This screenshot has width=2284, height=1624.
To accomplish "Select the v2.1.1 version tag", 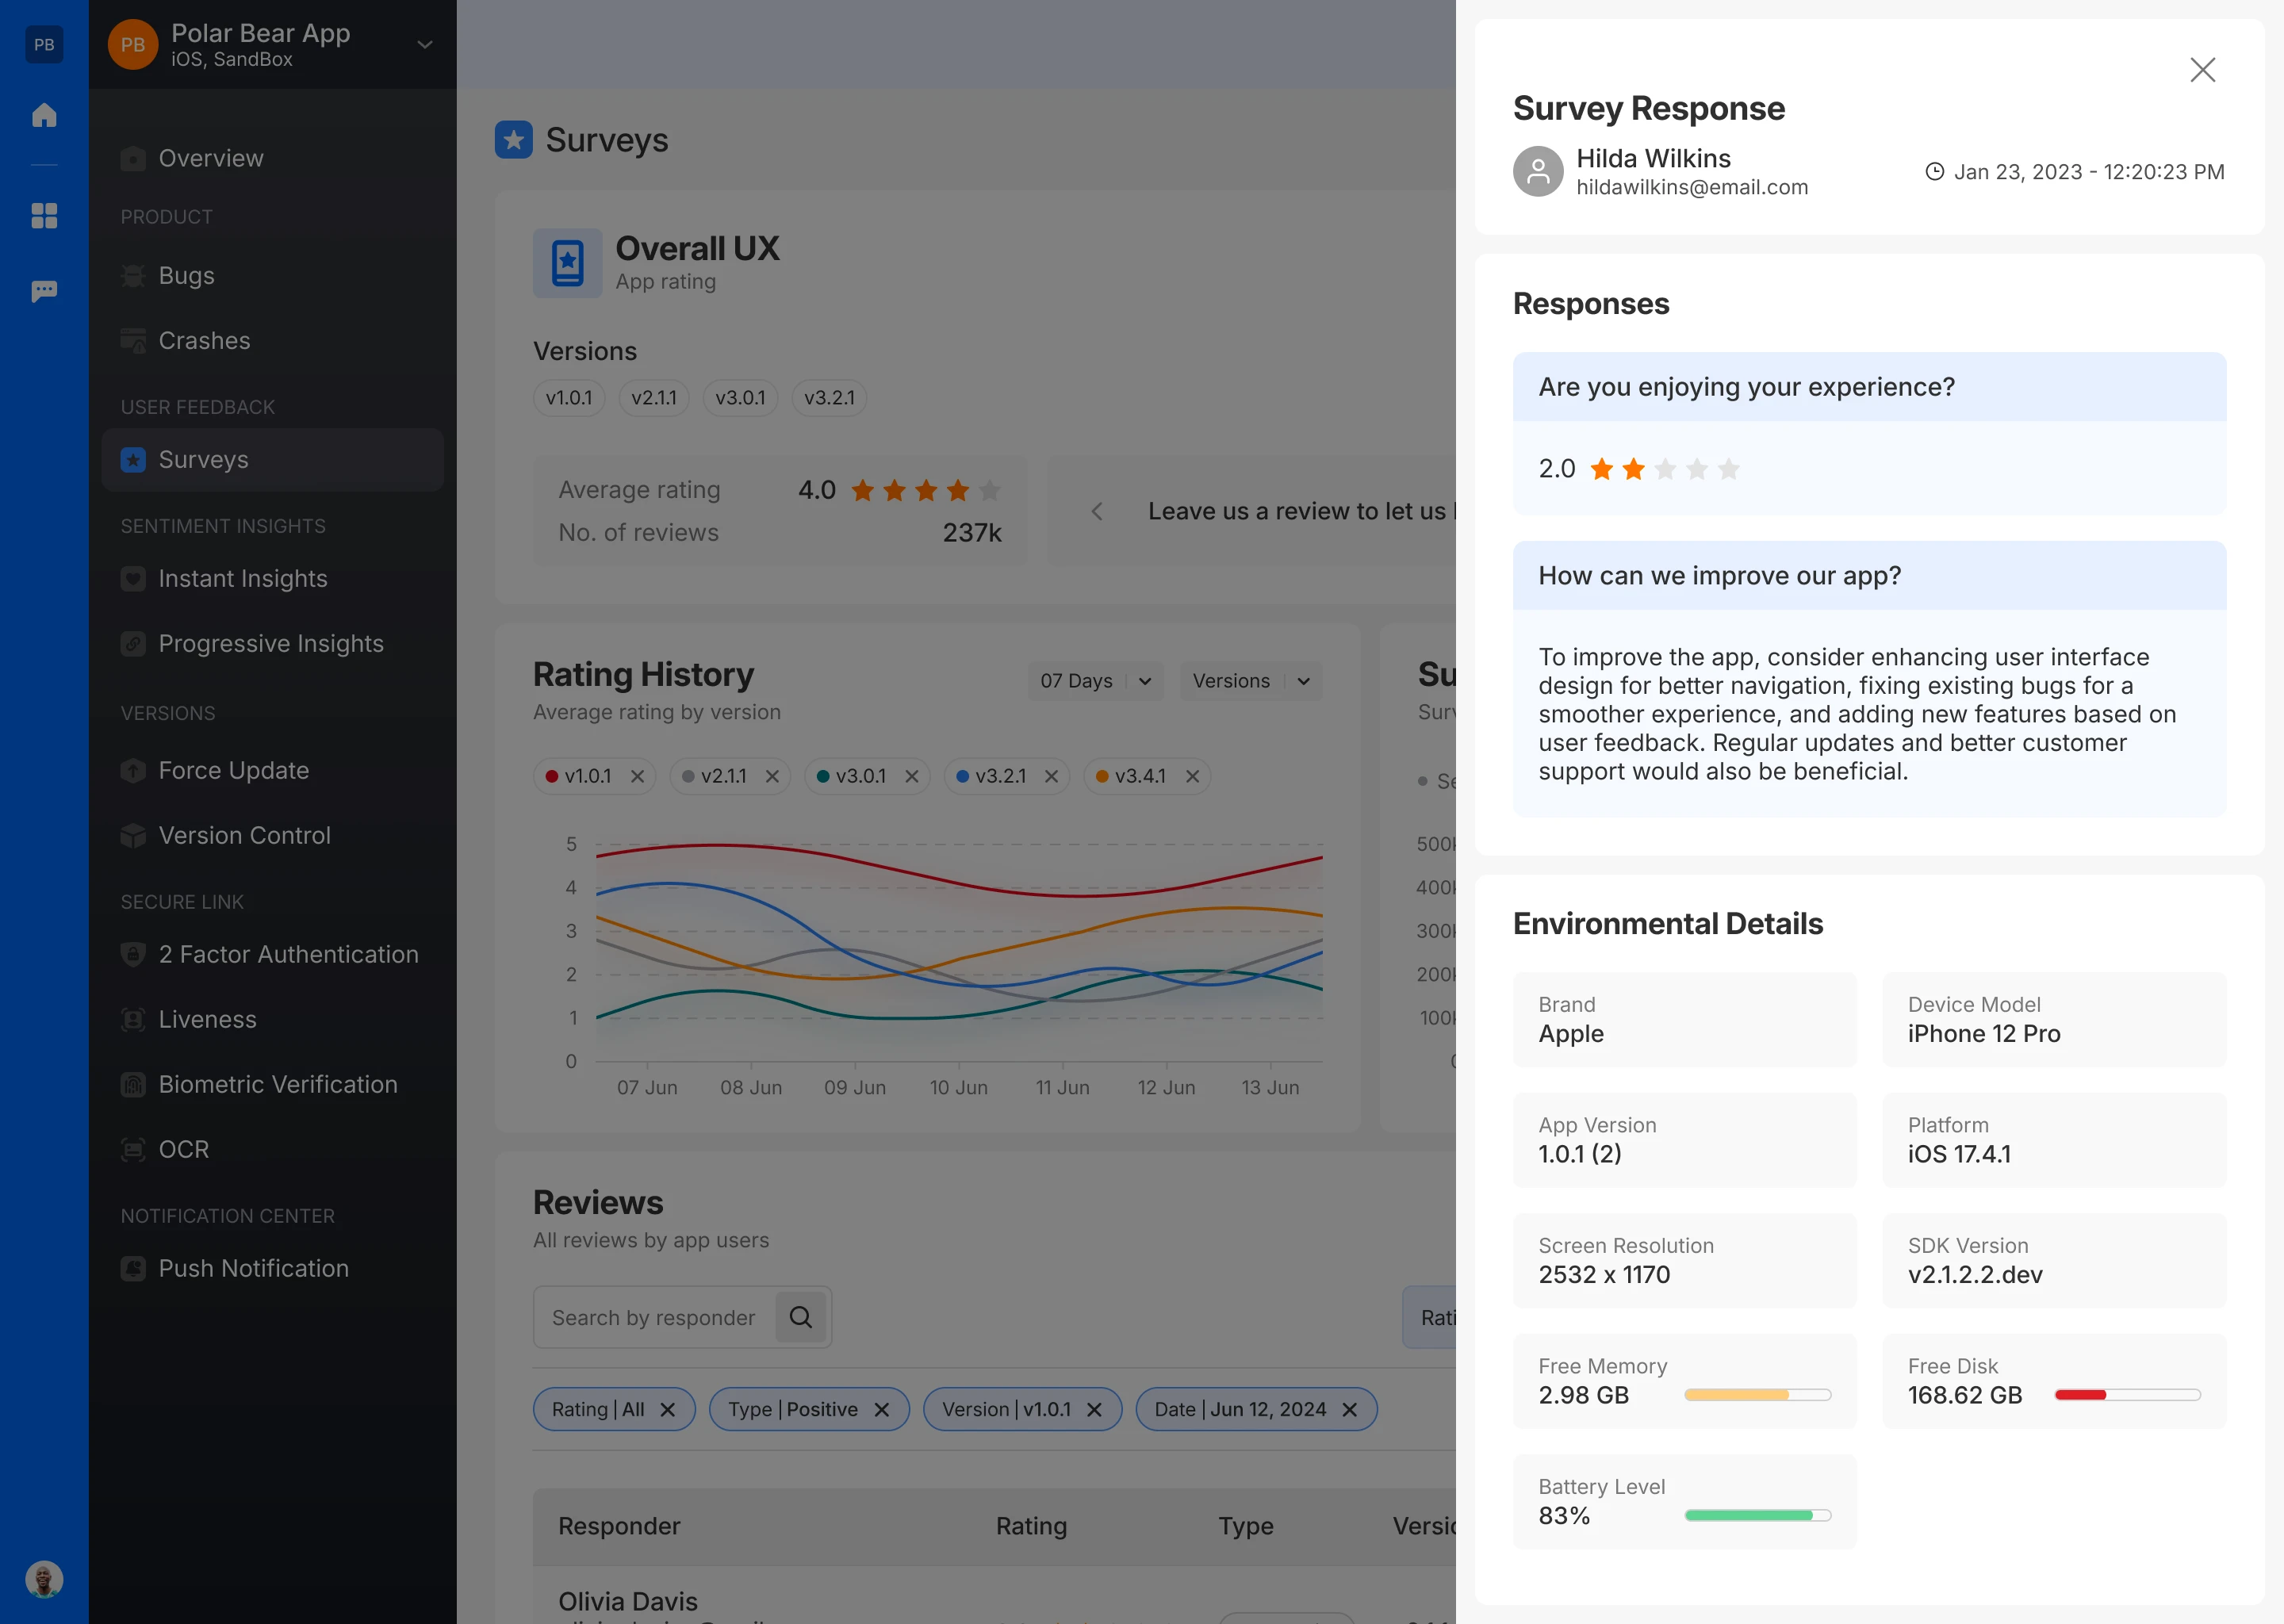I will click(654, 398).
